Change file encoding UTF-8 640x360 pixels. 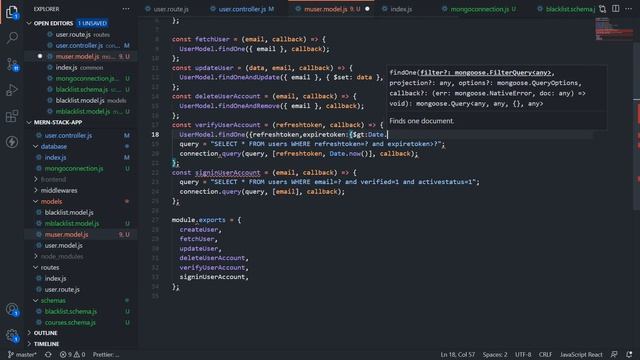(x=523, y=354)
